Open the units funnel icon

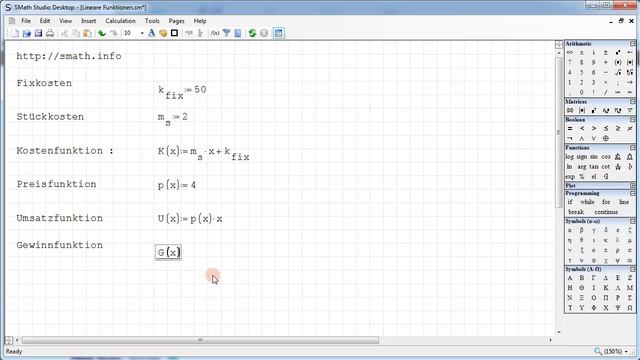click(227, 33)
